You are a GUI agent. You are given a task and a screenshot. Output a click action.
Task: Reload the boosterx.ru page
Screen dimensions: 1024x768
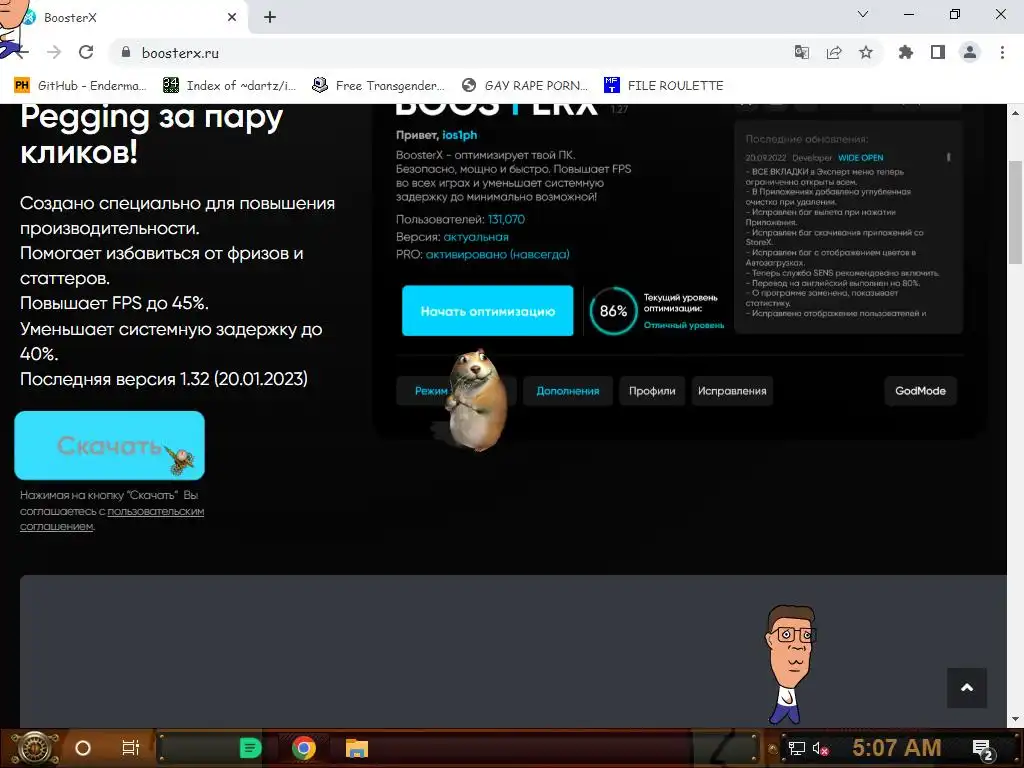(x=86, y=52)
